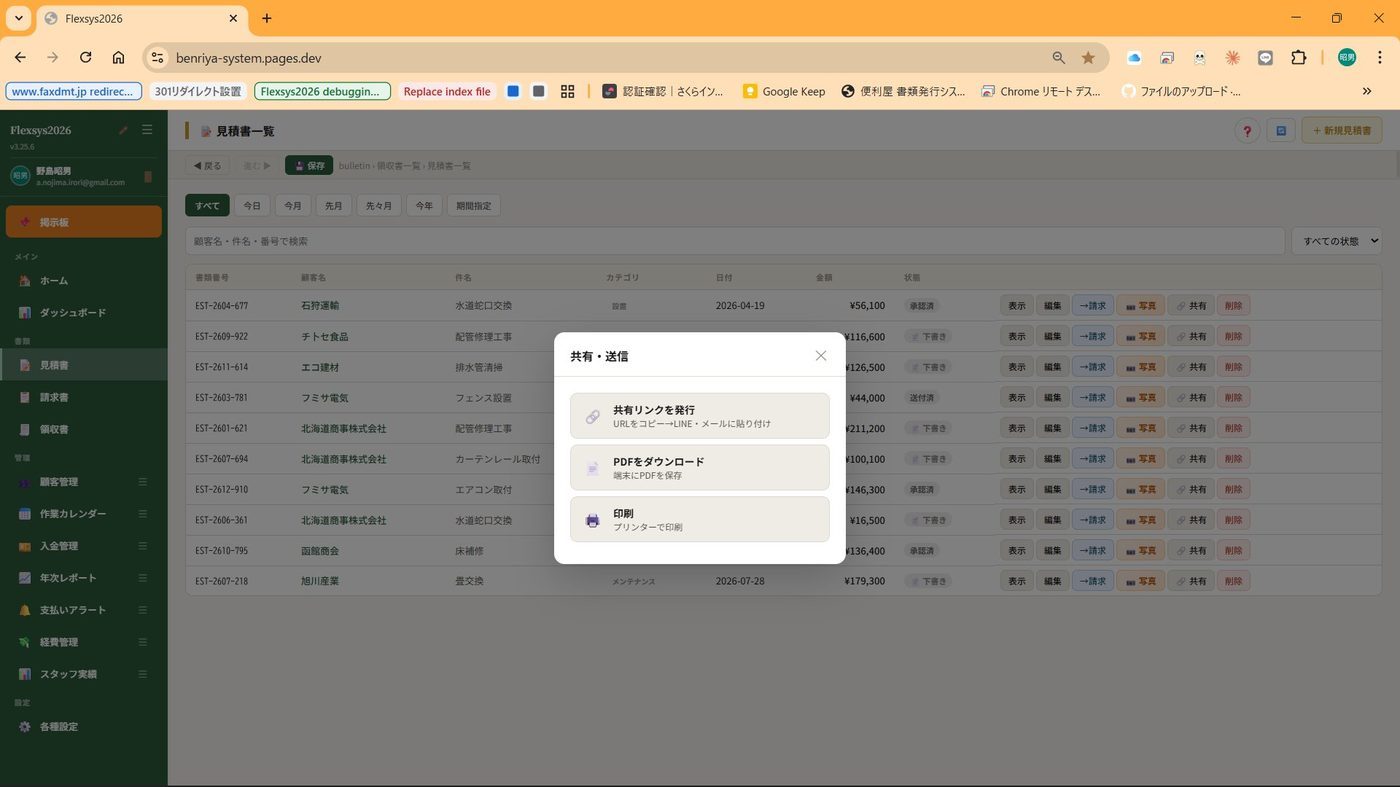The image size is (1400, 787).
Task: Click the red help question mark icon
Action: pos(1247,131)
